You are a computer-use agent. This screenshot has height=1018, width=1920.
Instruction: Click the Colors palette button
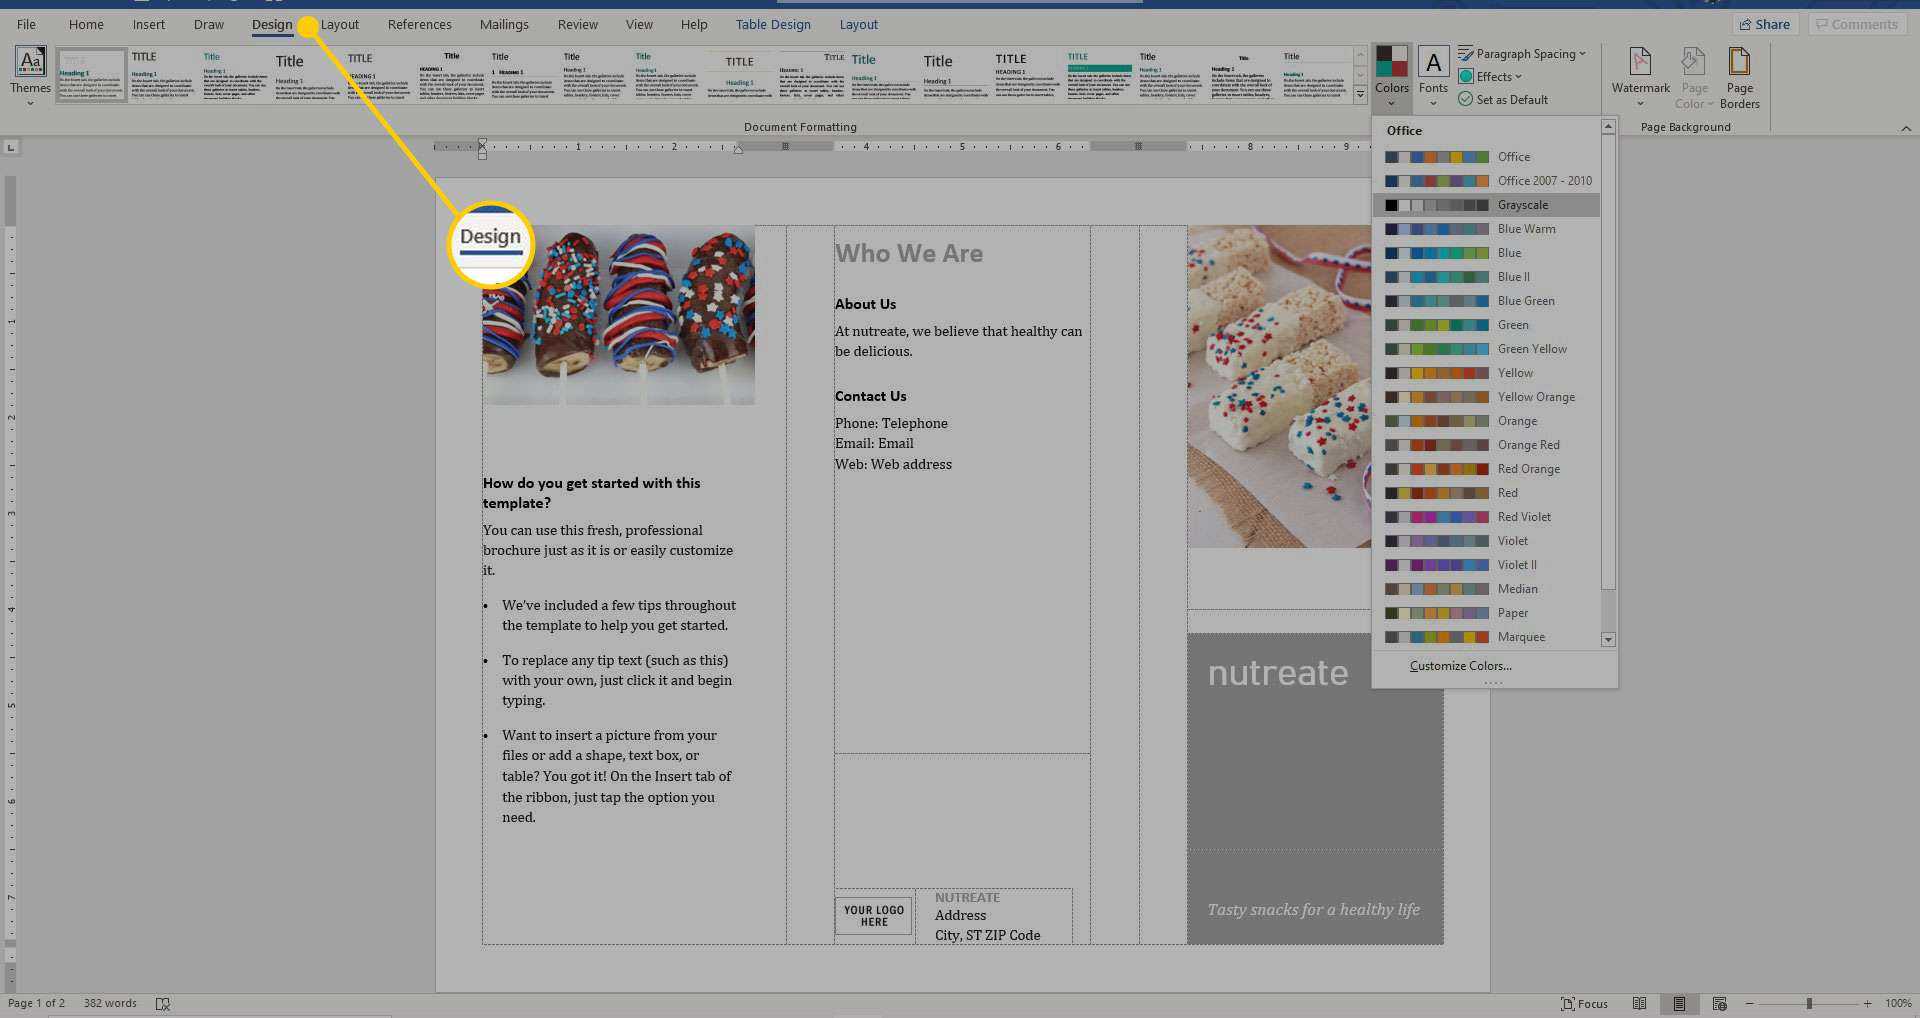[1391, 76]
